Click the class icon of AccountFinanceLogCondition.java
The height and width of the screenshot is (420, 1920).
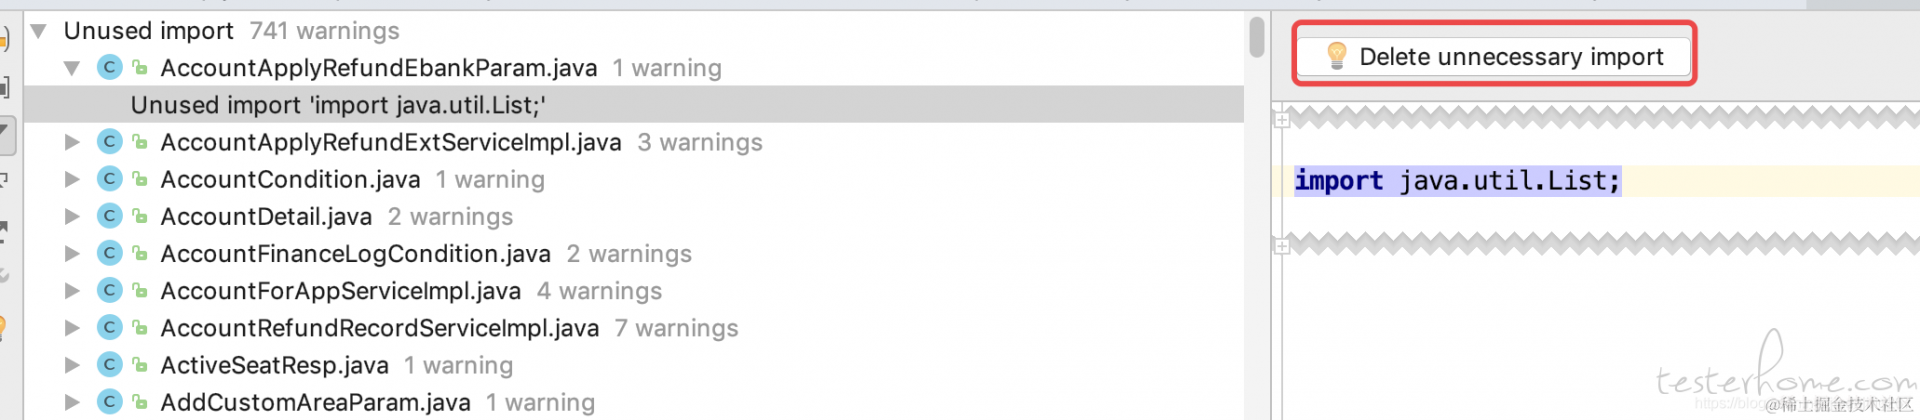click(110, 253)
